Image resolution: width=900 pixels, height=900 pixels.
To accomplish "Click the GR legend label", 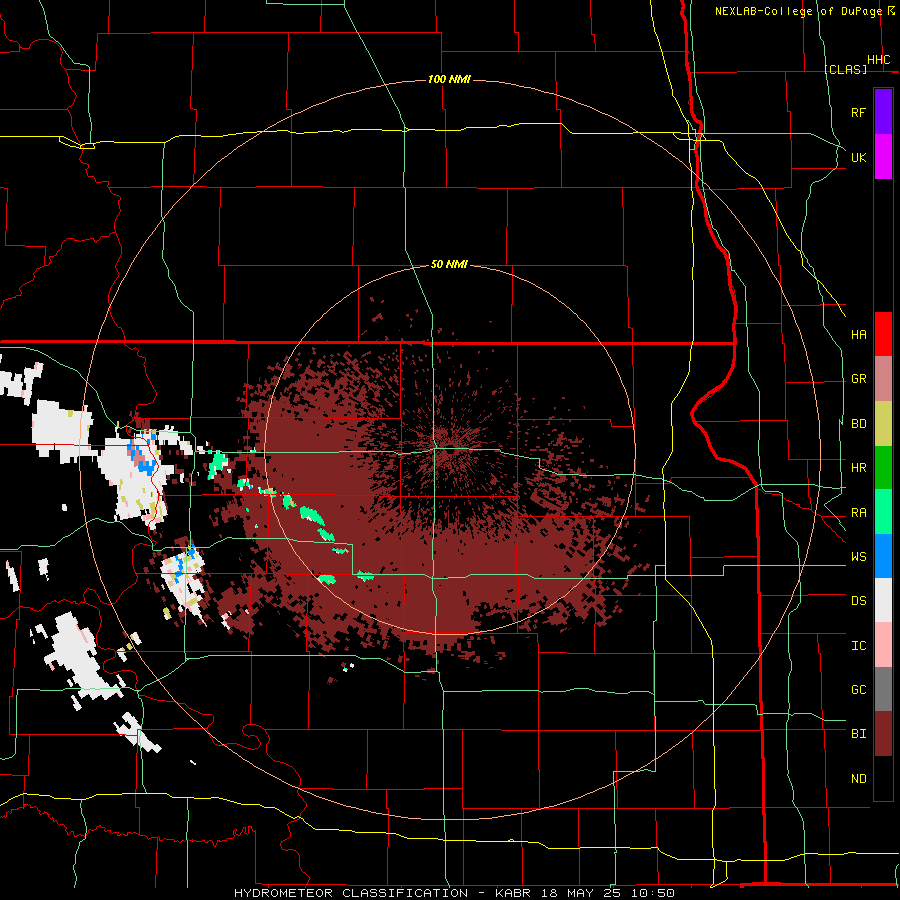I will point(858,379).
